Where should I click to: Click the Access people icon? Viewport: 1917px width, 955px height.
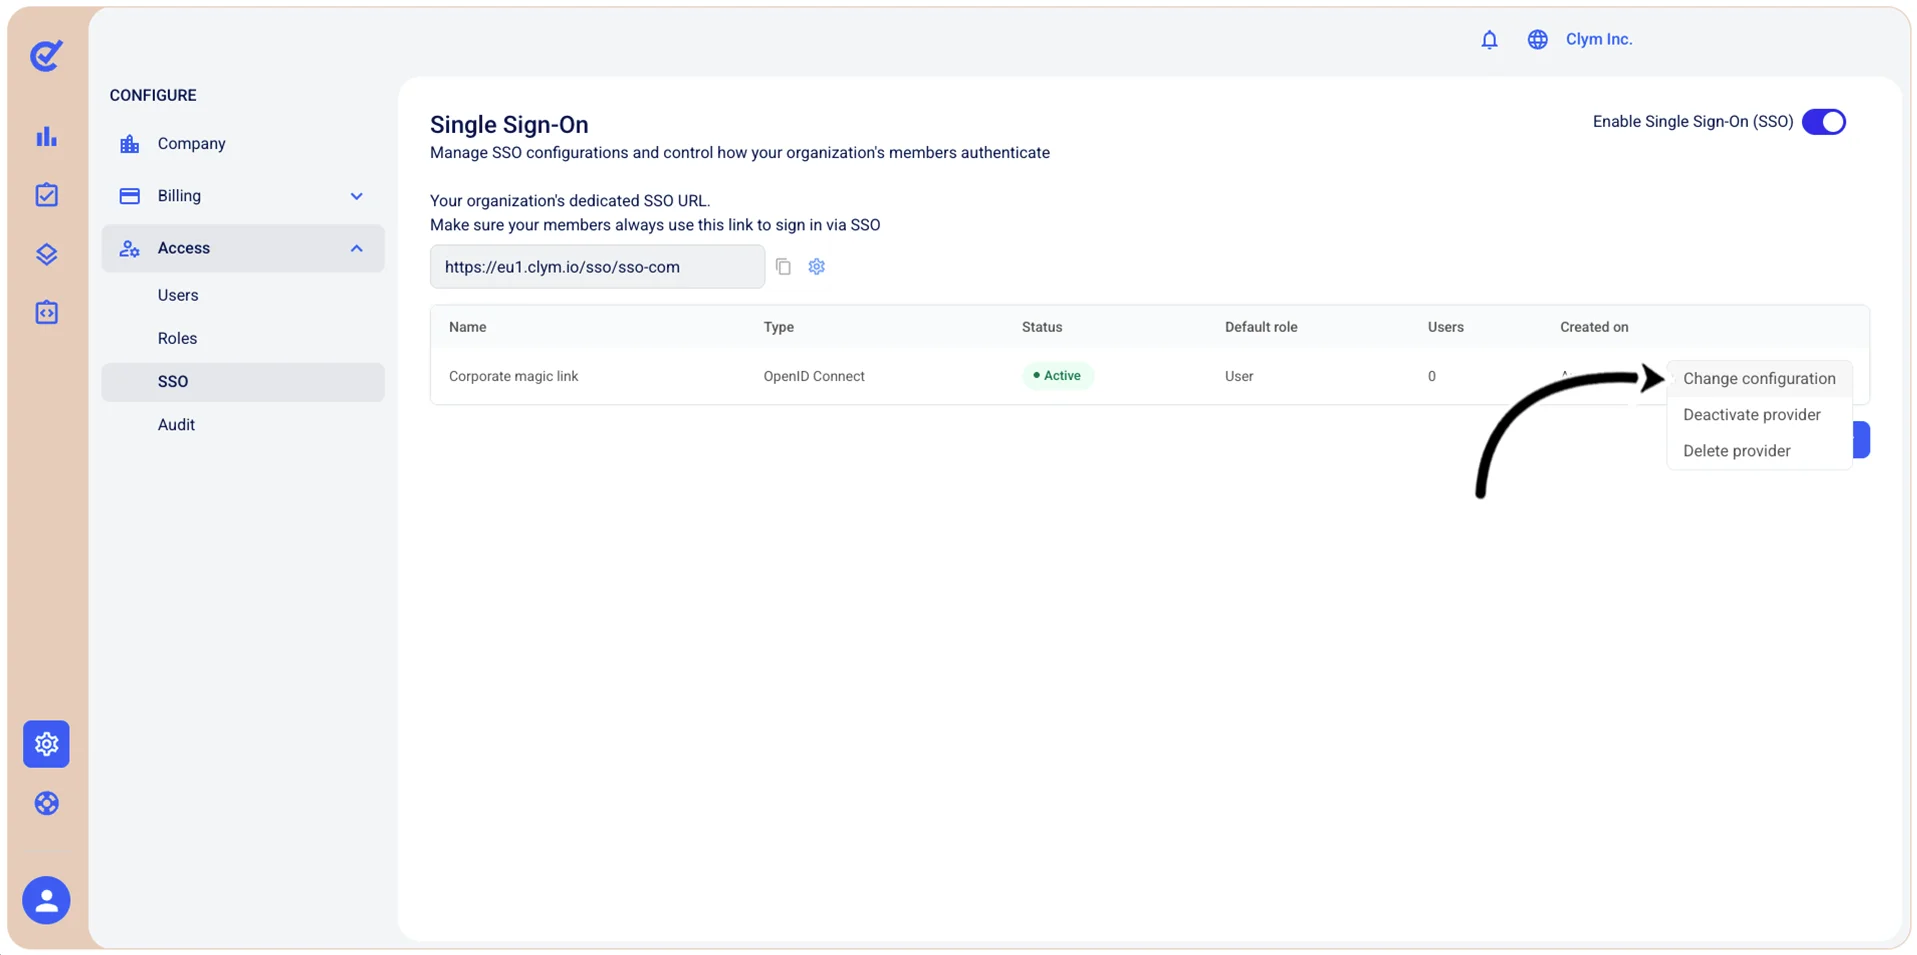(129, 248)
